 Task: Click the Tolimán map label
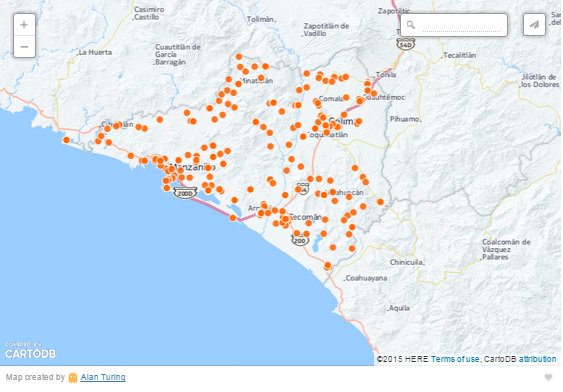coord(261,19)
